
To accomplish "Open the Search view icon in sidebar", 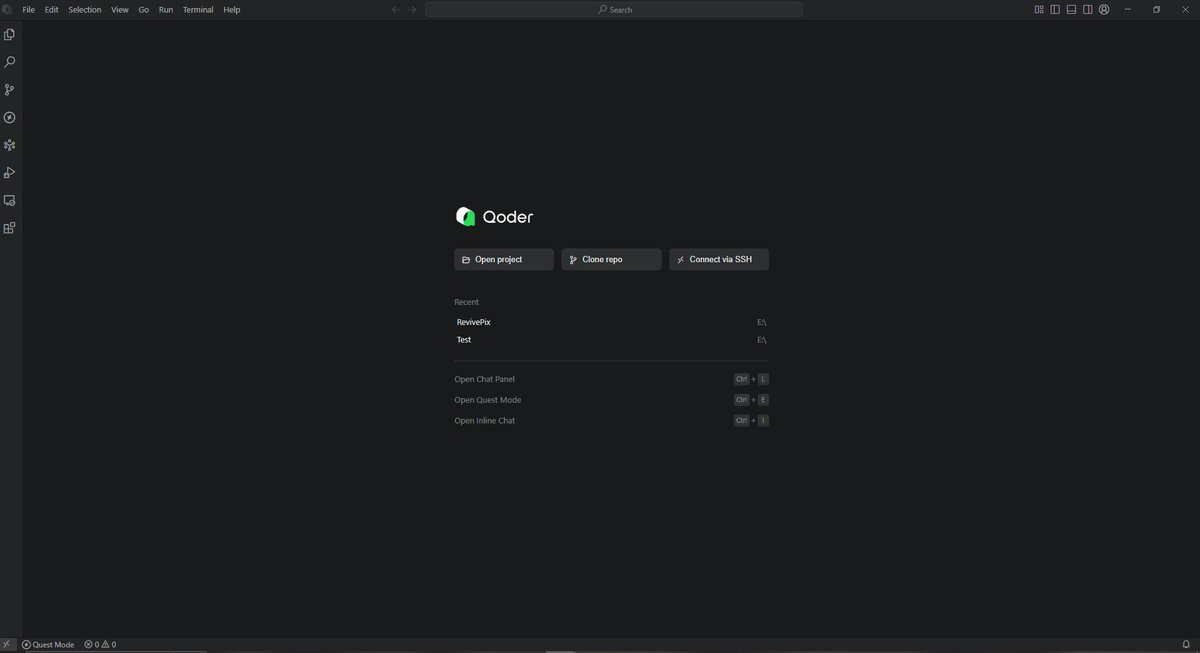I will tap(10, 62).
